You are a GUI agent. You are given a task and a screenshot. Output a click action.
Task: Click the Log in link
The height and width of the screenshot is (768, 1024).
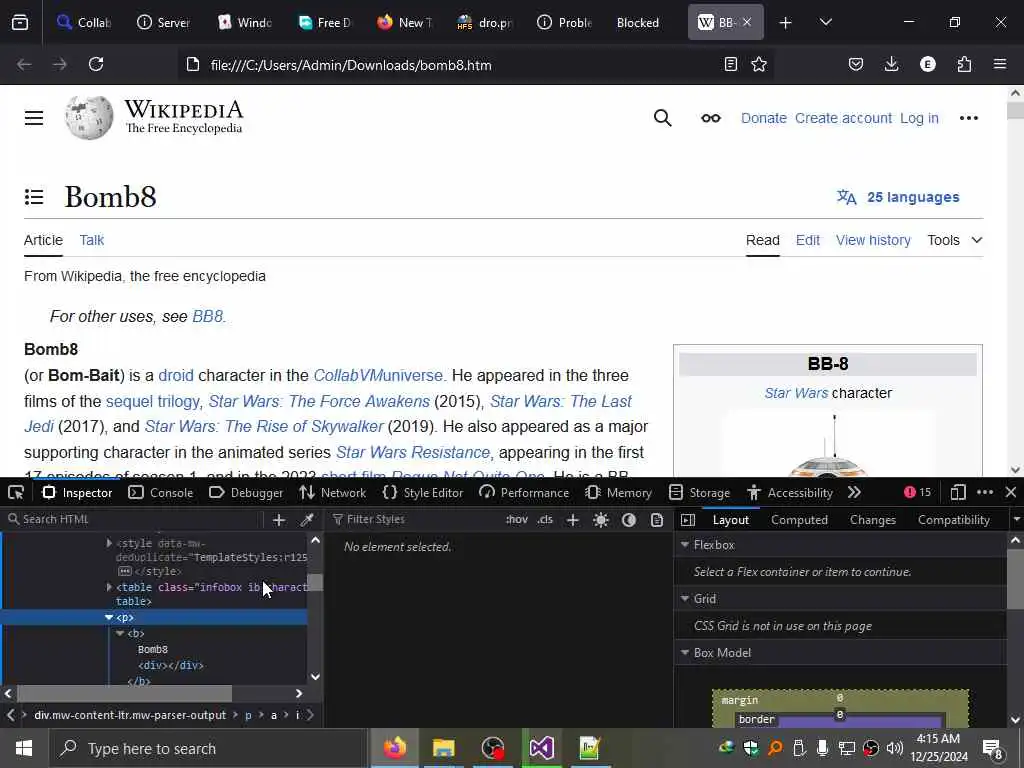(x=919, y=118)
